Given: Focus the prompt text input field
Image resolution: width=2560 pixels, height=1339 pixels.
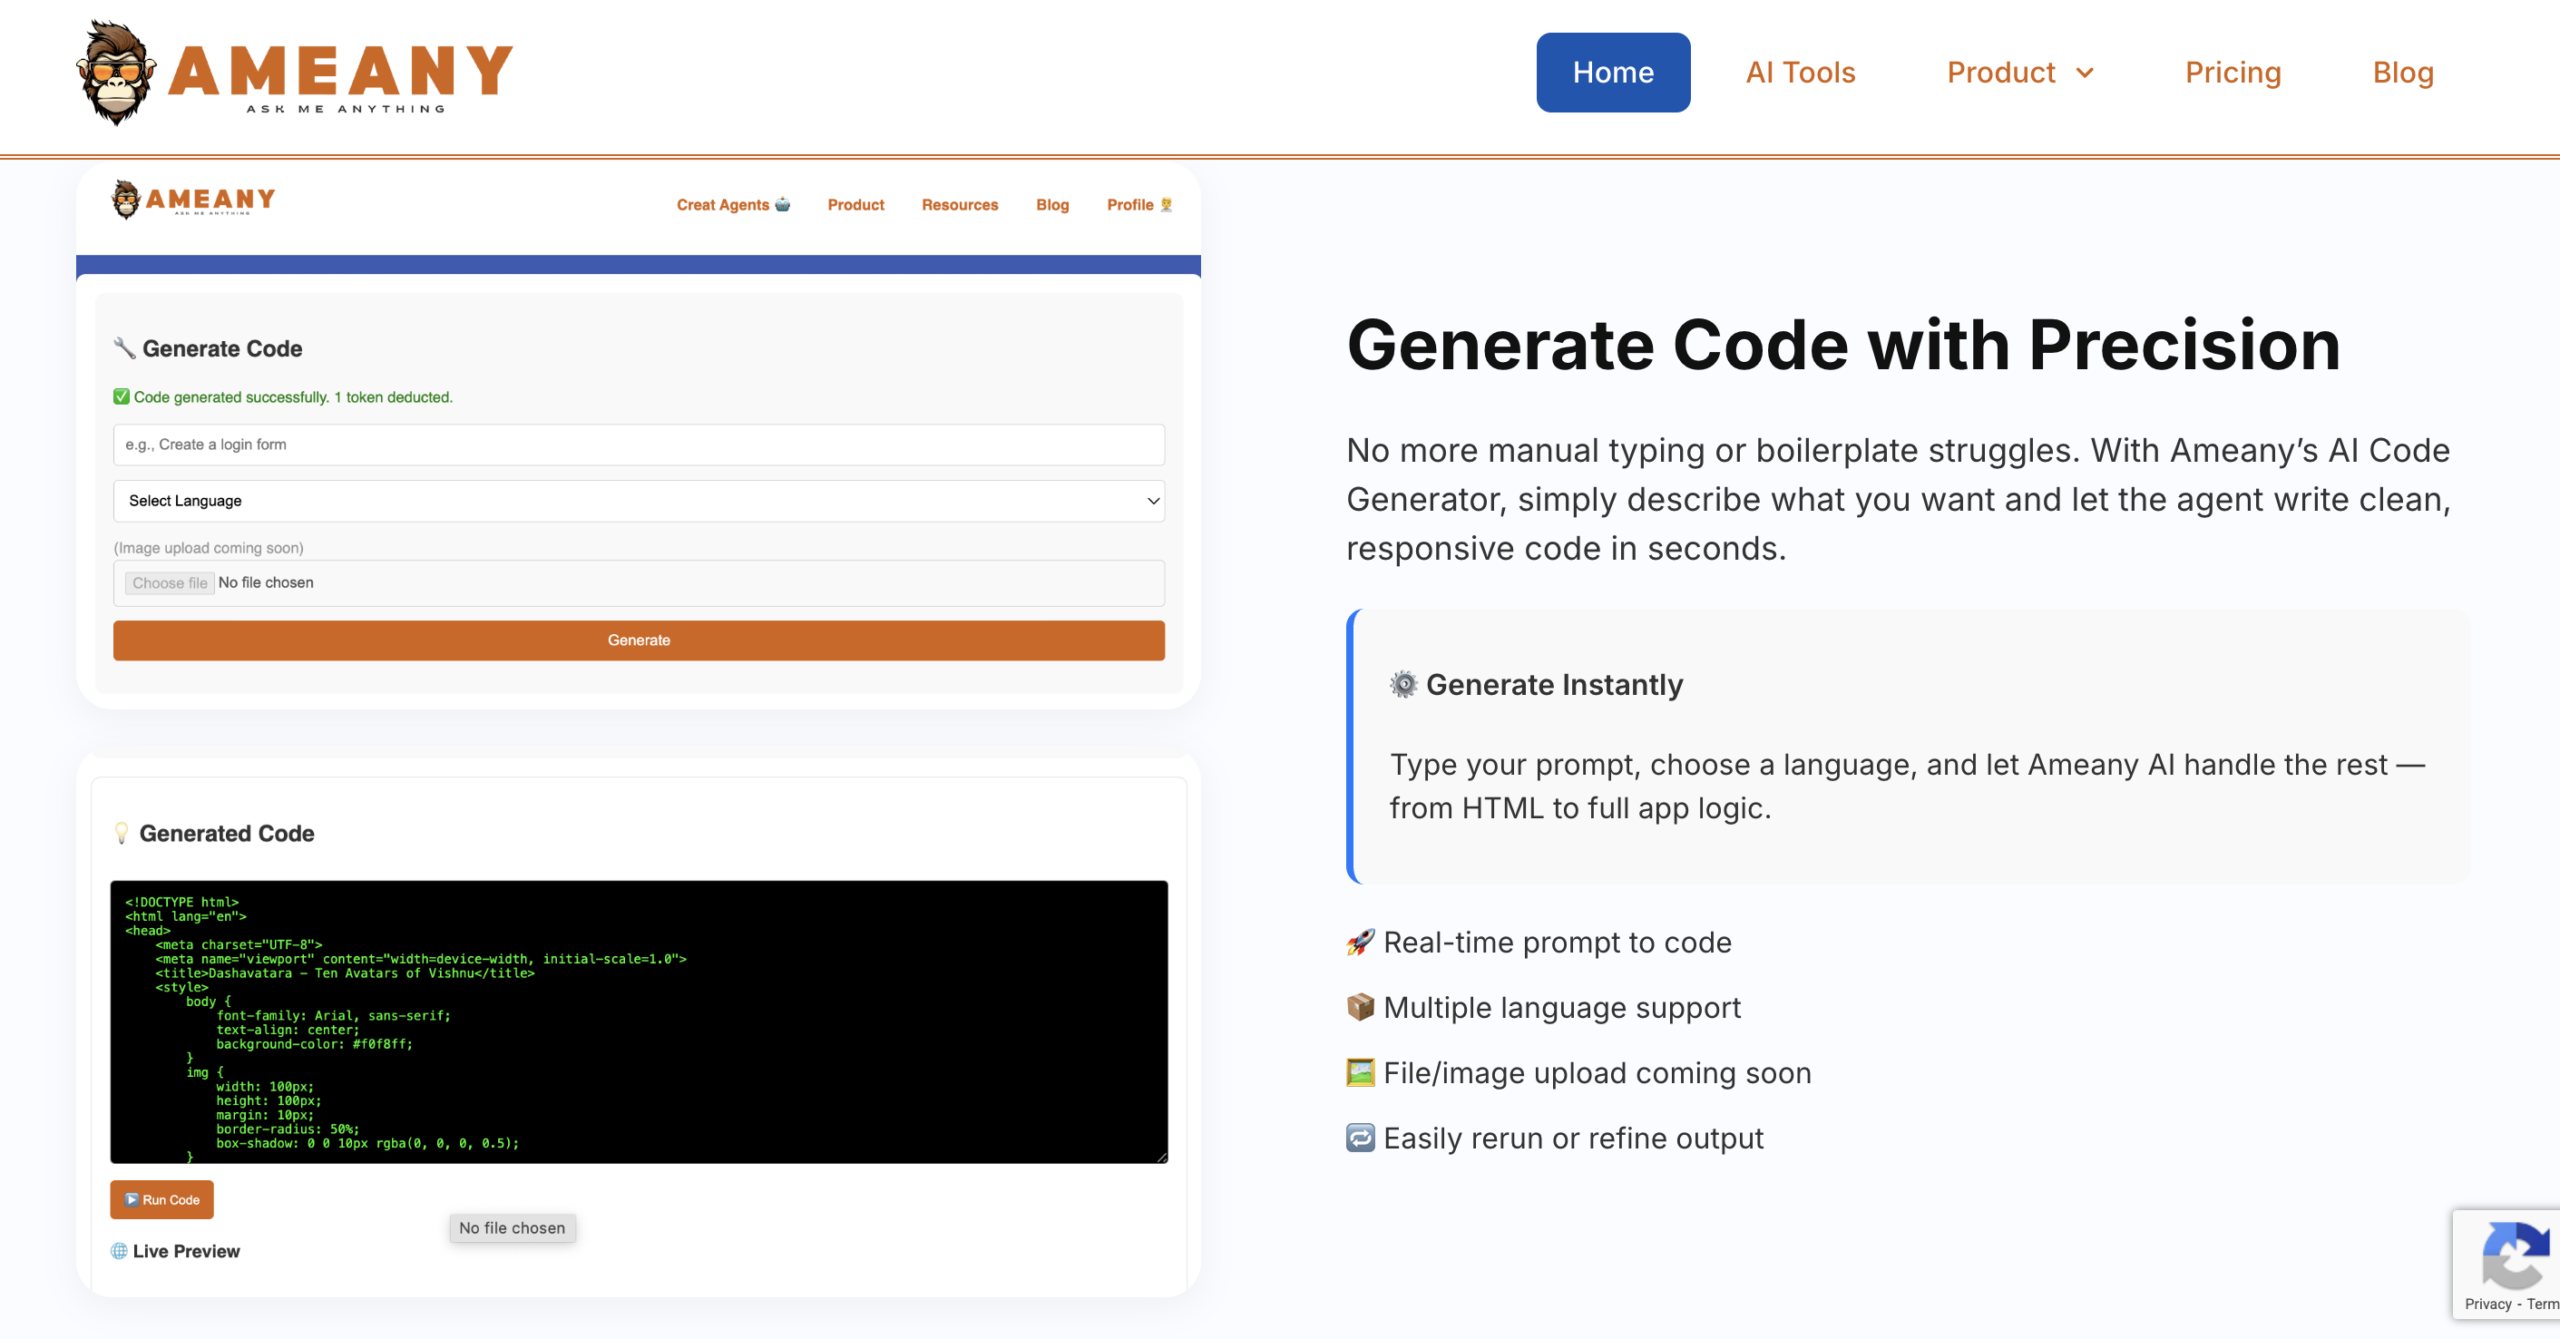Looking at the screenshot, I should click(638, 445).
